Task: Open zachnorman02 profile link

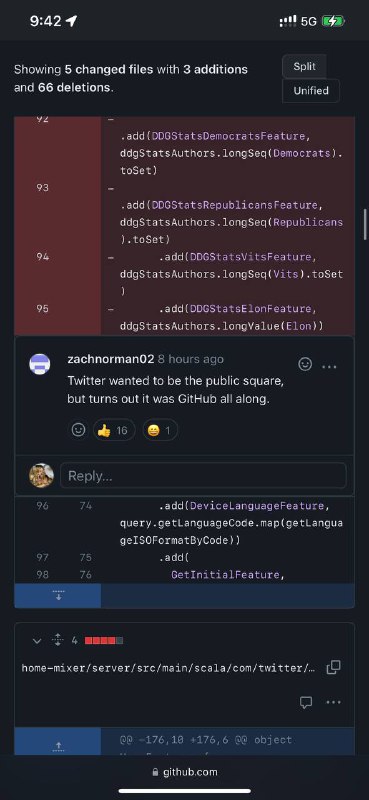Action: pyautogui.click(x=110, y=359)
